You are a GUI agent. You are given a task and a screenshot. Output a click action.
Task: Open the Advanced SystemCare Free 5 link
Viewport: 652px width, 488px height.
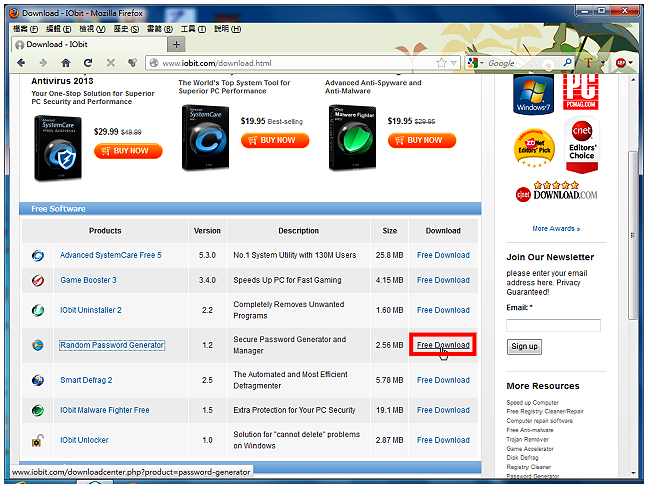[x=111, y=255]
